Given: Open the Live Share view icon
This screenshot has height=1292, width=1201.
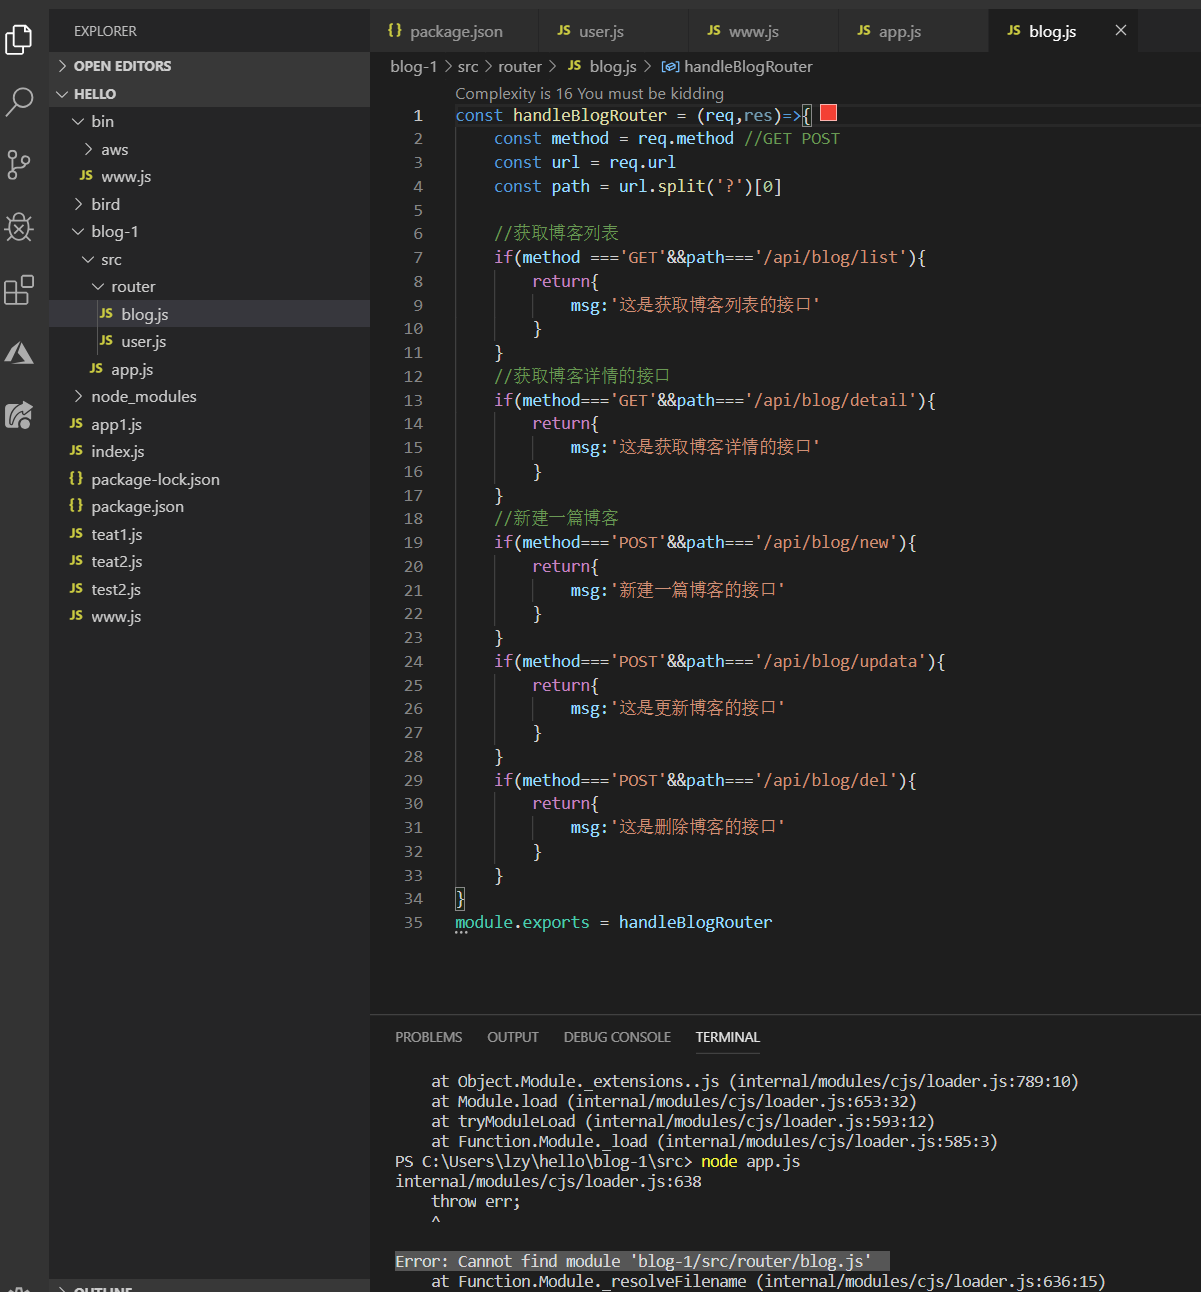Looking at the screenshot, I should tap(19, 415).
